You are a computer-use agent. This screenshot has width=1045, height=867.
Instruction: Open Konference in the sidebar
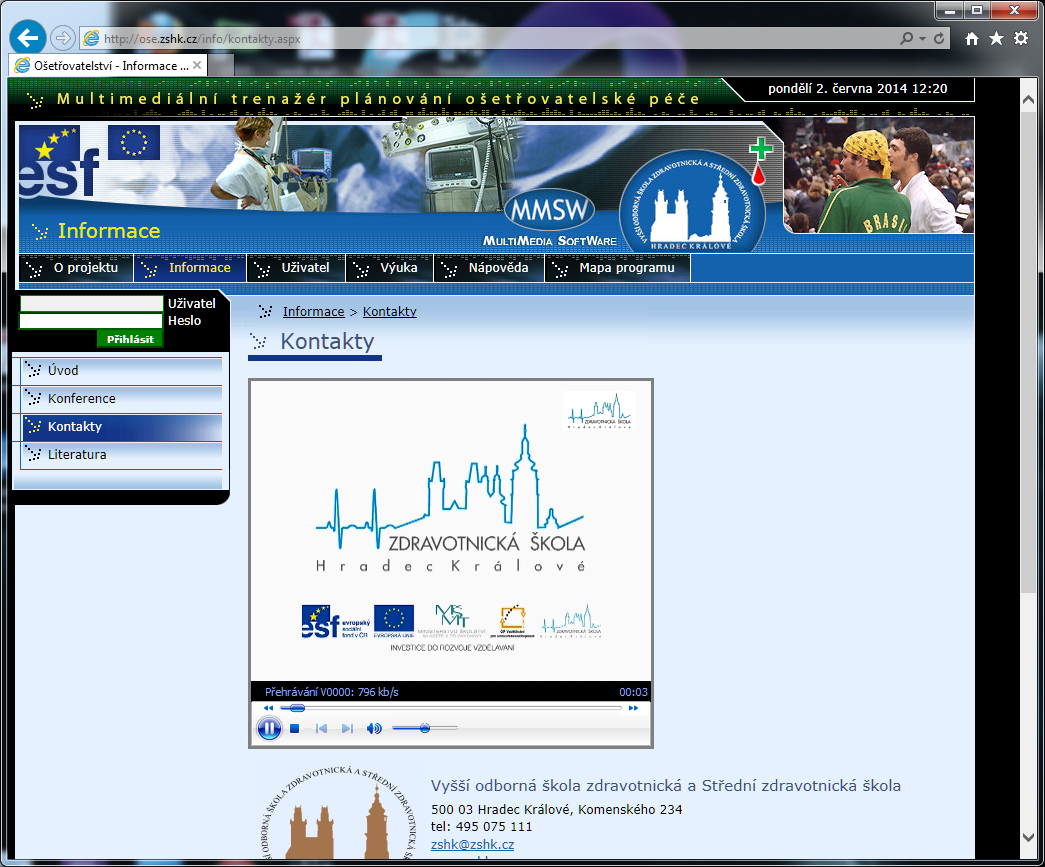tap(122, 399)
